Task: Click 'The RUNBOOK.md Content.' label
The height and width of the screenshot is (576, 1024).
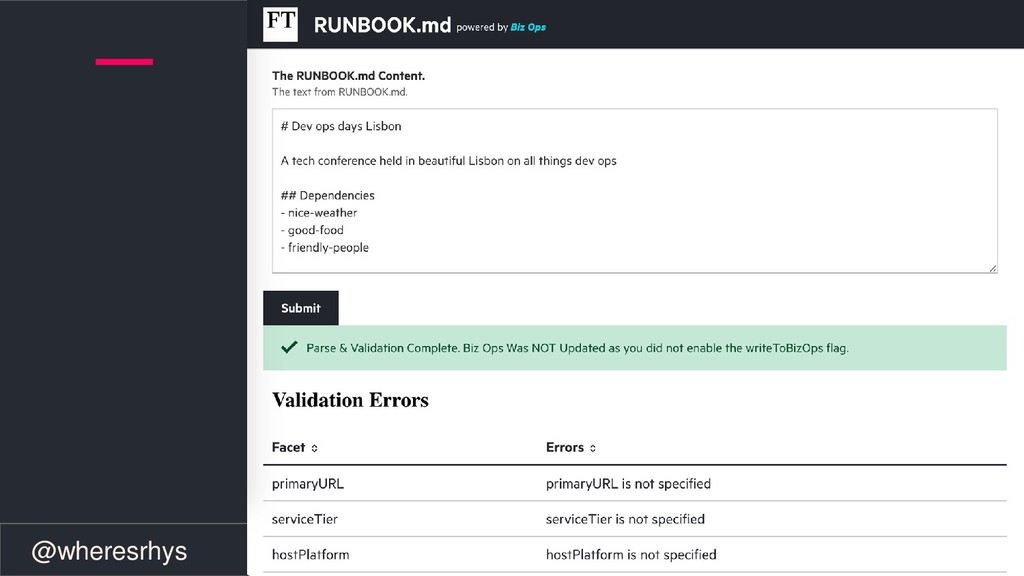Action: pyautogui.click(x=348, y=76)
